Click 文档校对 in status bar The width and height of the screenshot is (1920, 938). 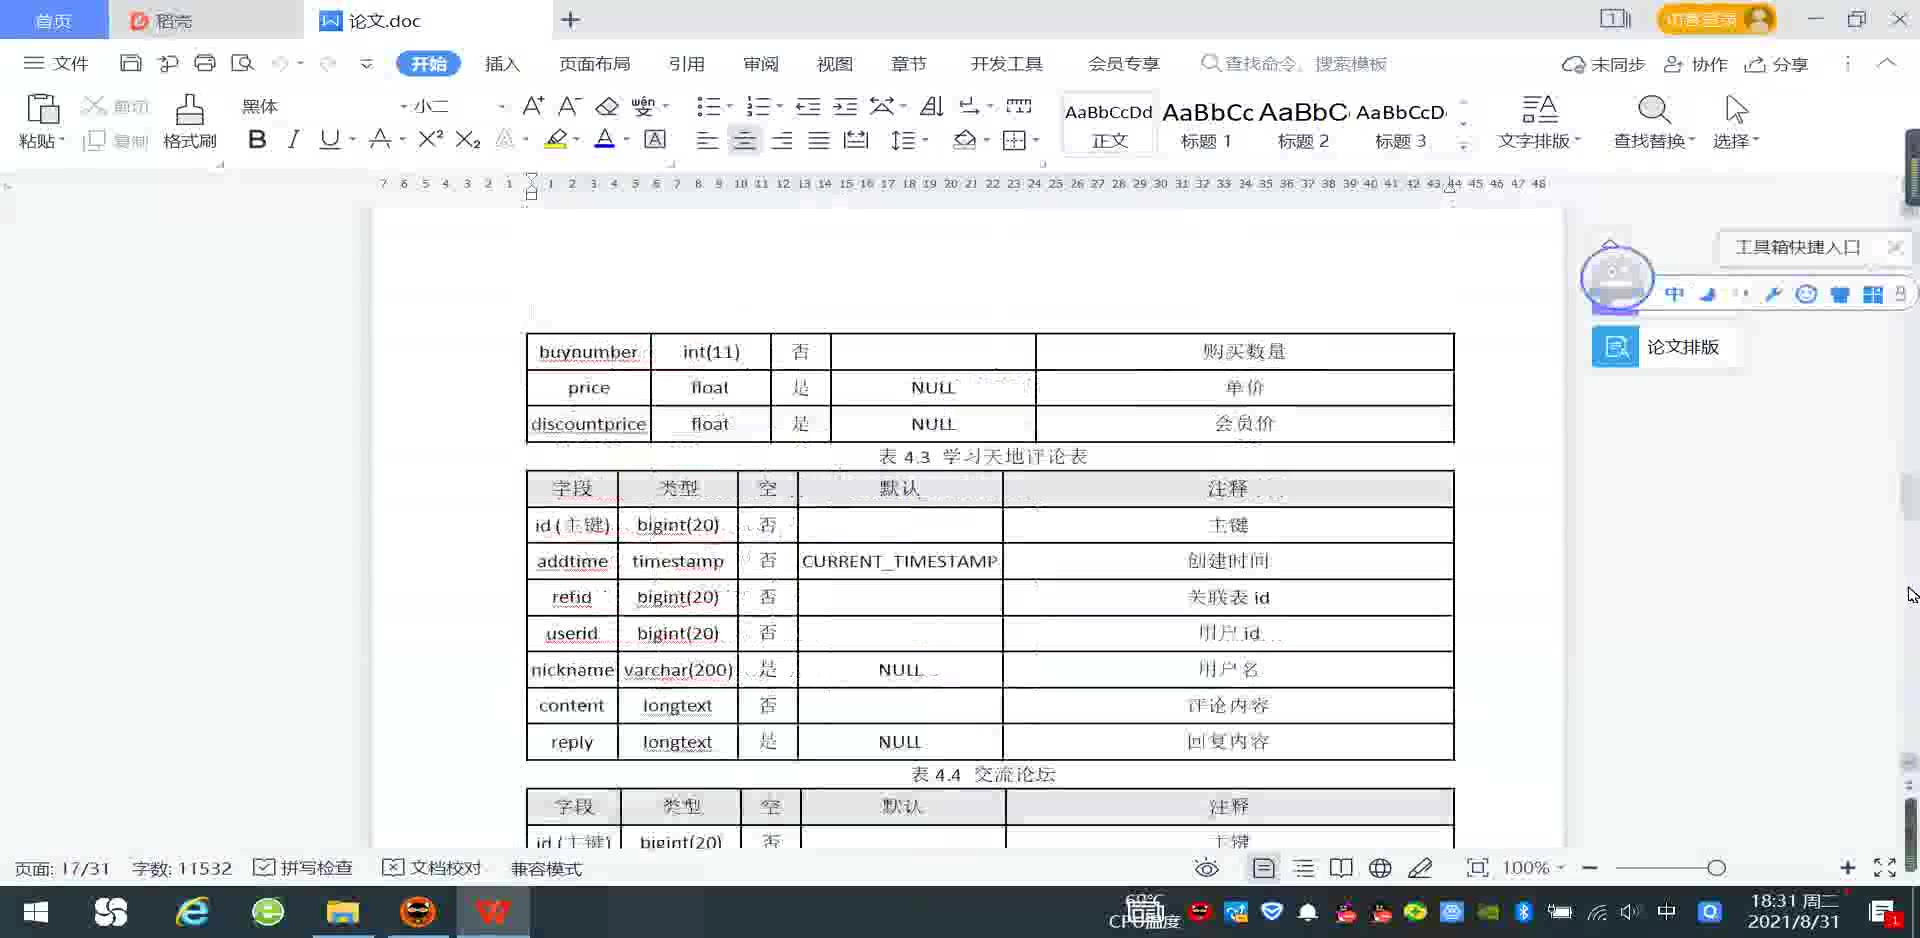click(432, 868)
